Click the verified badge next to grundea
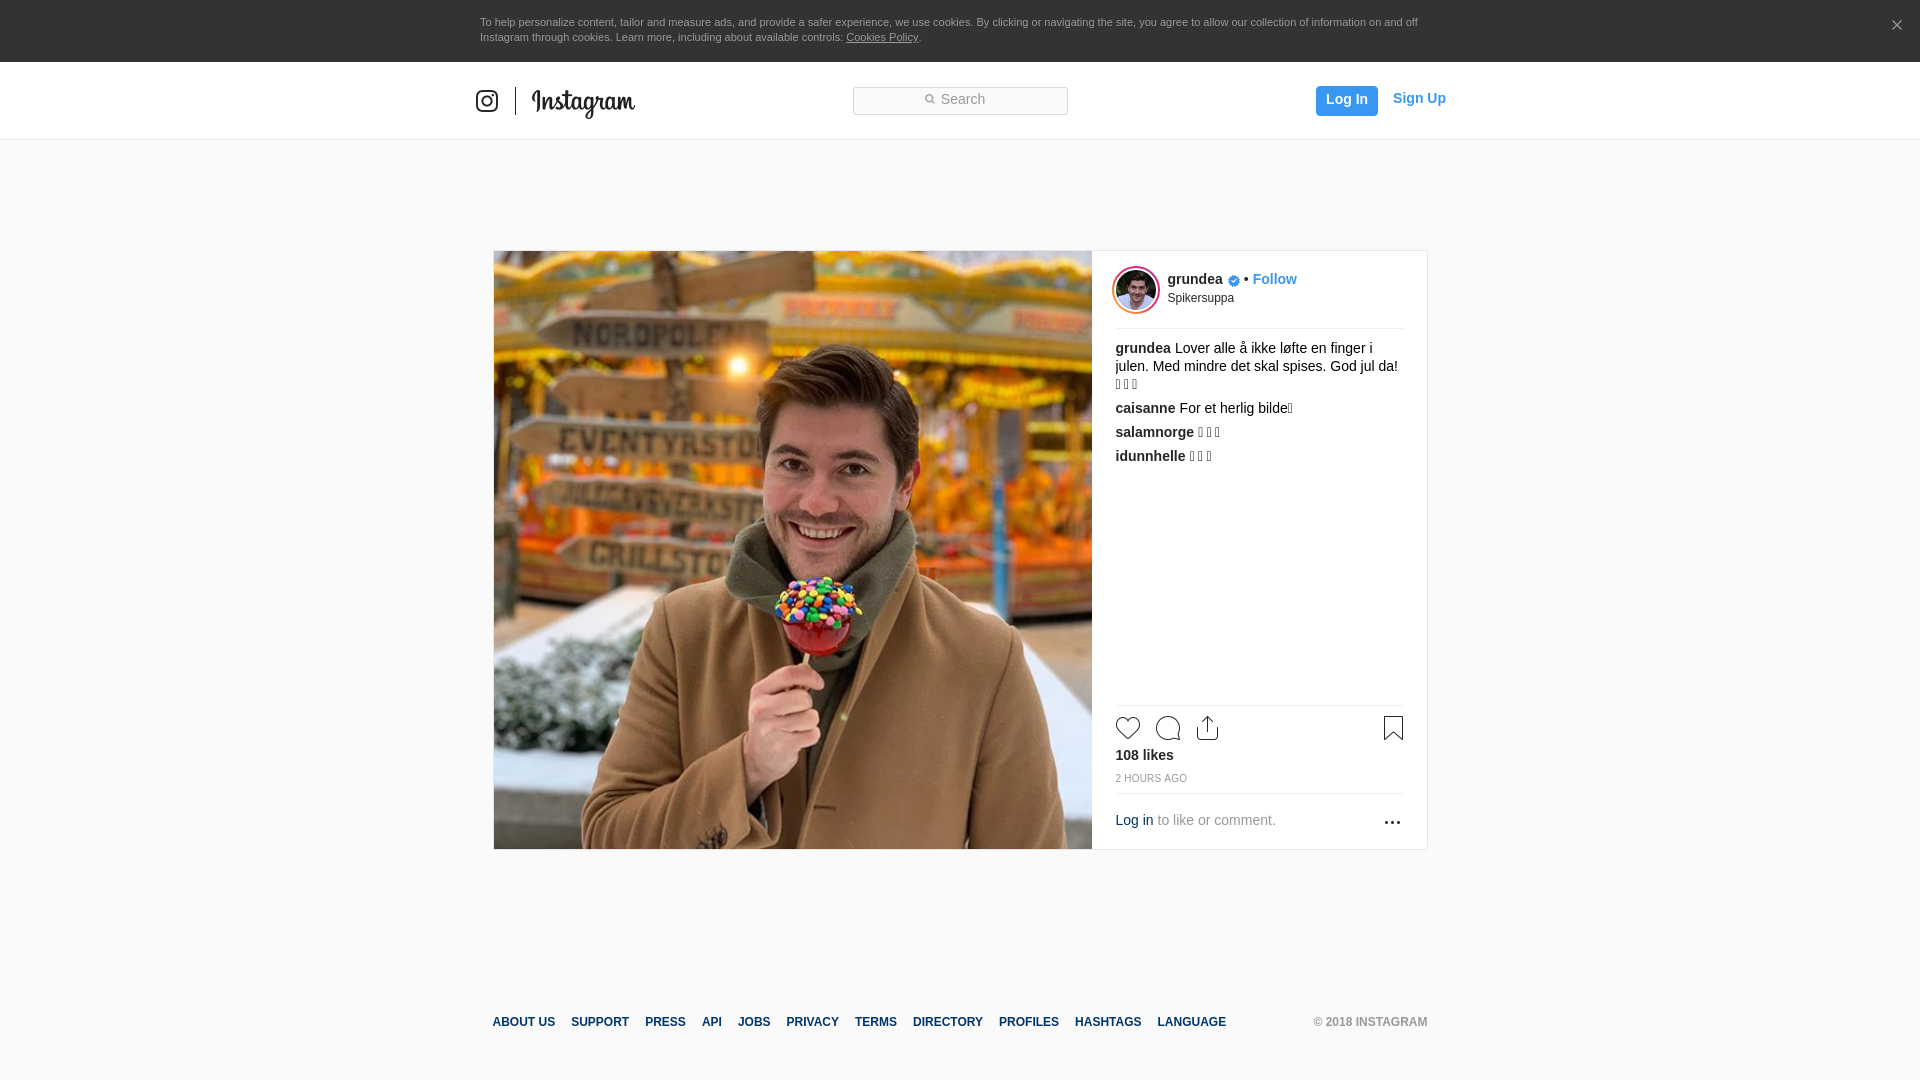The width and height of the screenshot is (1920, 1080). click(1234, 280)
